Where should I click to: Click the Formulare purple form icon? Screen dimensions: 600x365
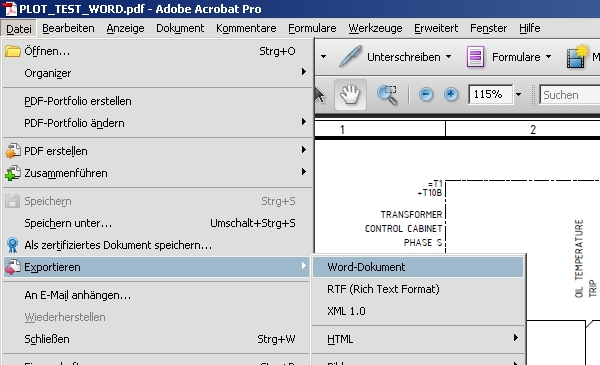475,57
